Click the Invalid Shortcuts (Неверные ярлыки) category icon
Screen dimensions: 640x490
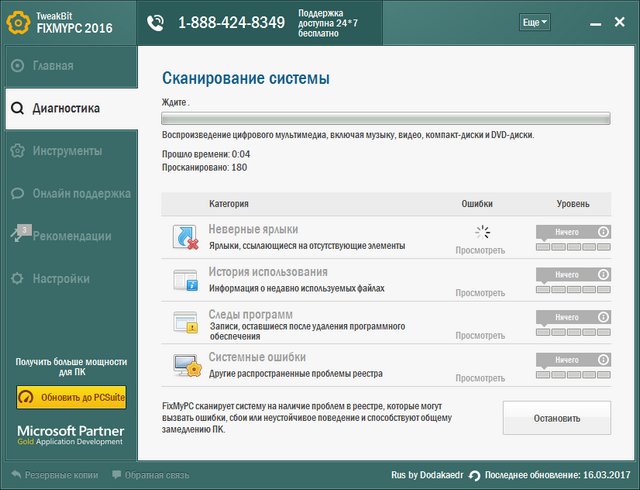point(186,237)
